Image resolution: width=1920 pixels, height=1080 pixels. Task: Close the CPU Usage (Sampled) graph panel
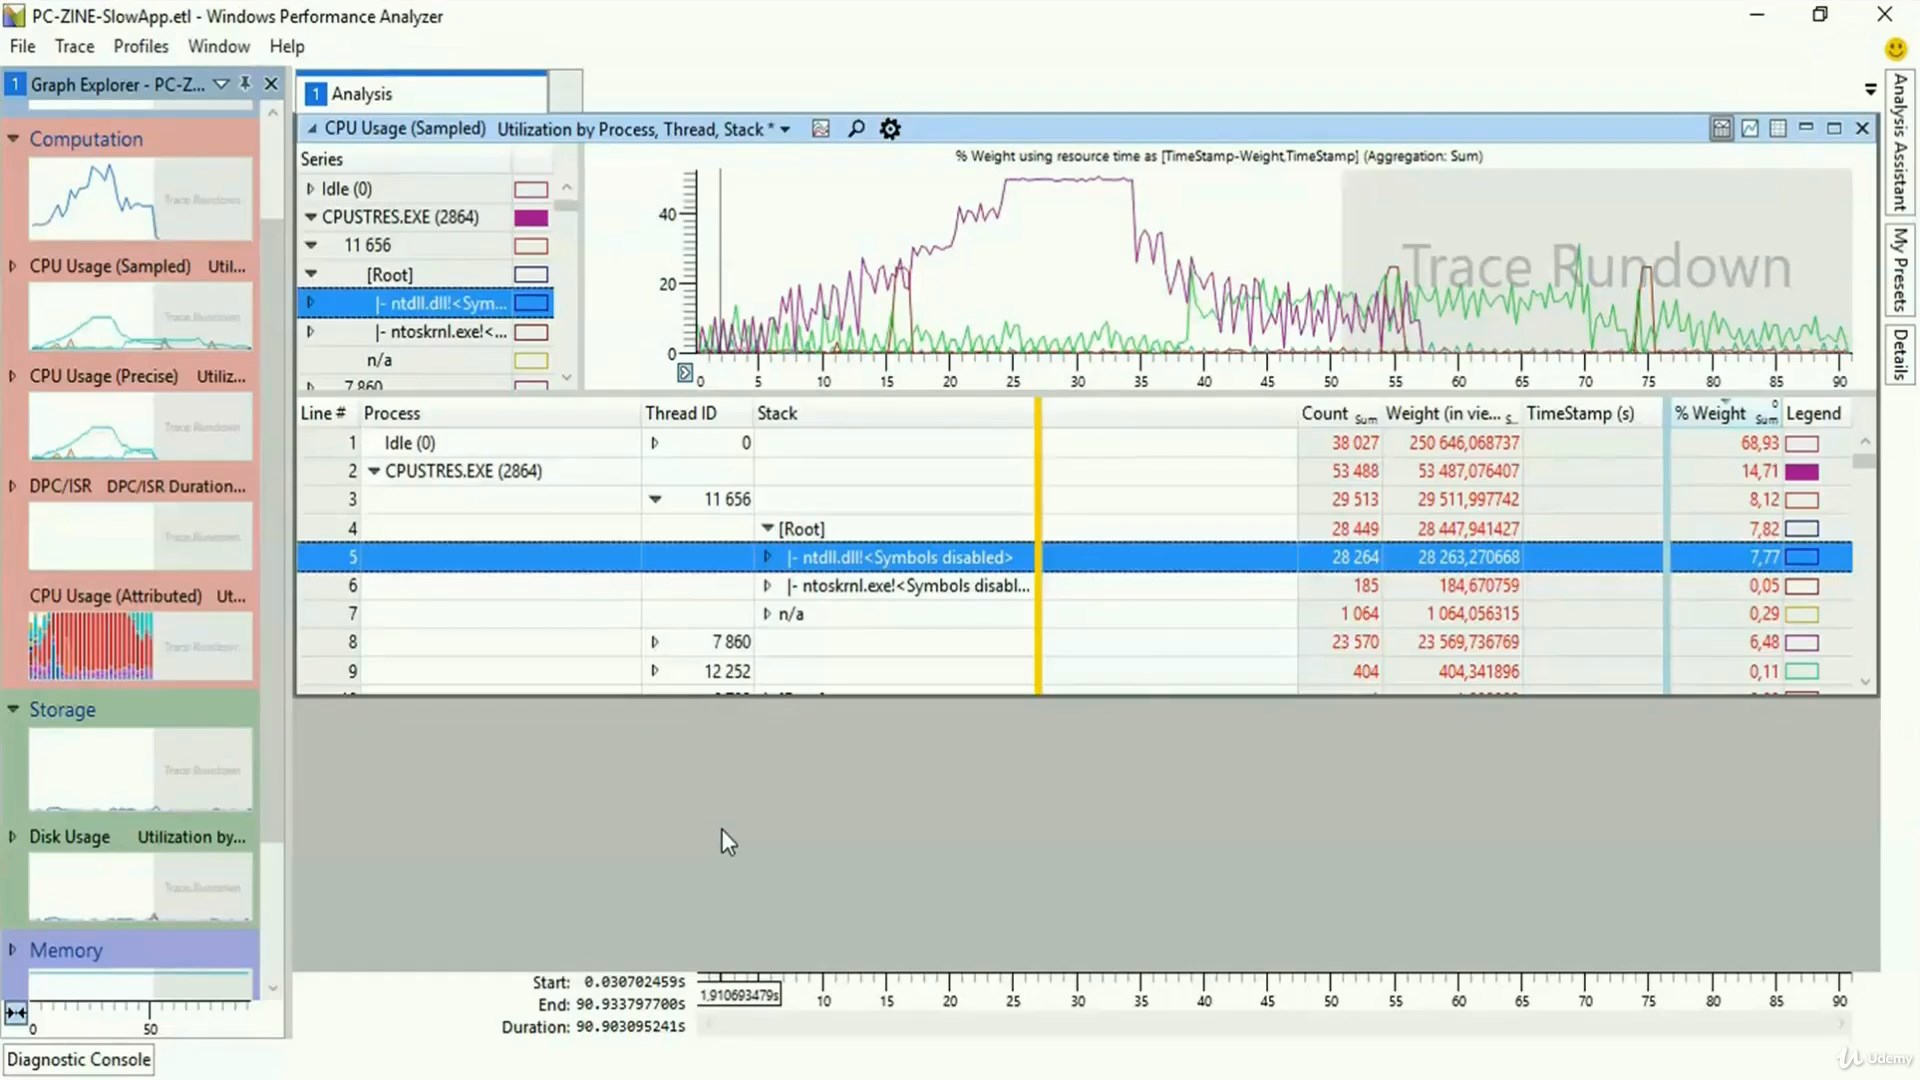tap(1862, 128)
